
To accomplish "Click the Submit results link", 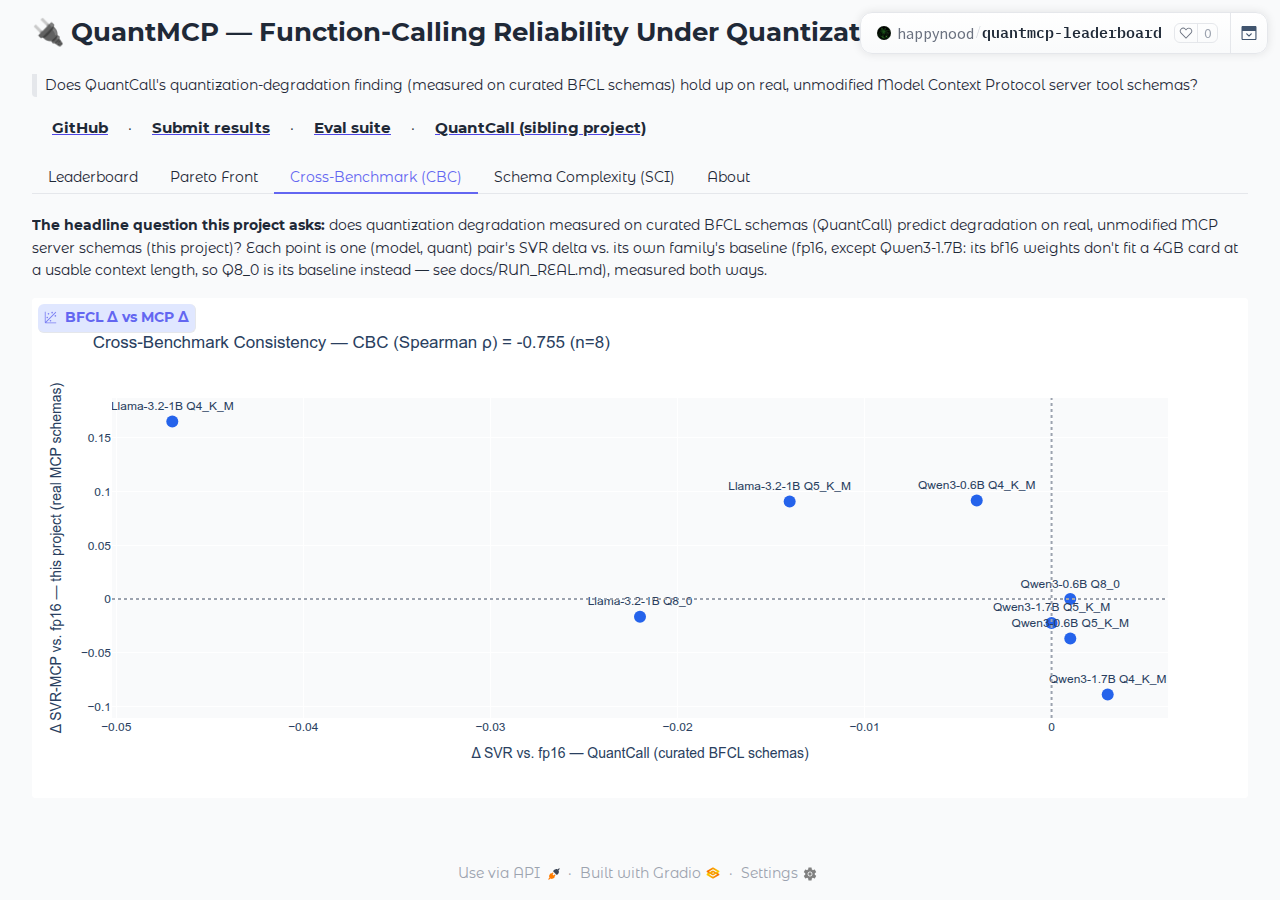I will click(x=211, y=128).
